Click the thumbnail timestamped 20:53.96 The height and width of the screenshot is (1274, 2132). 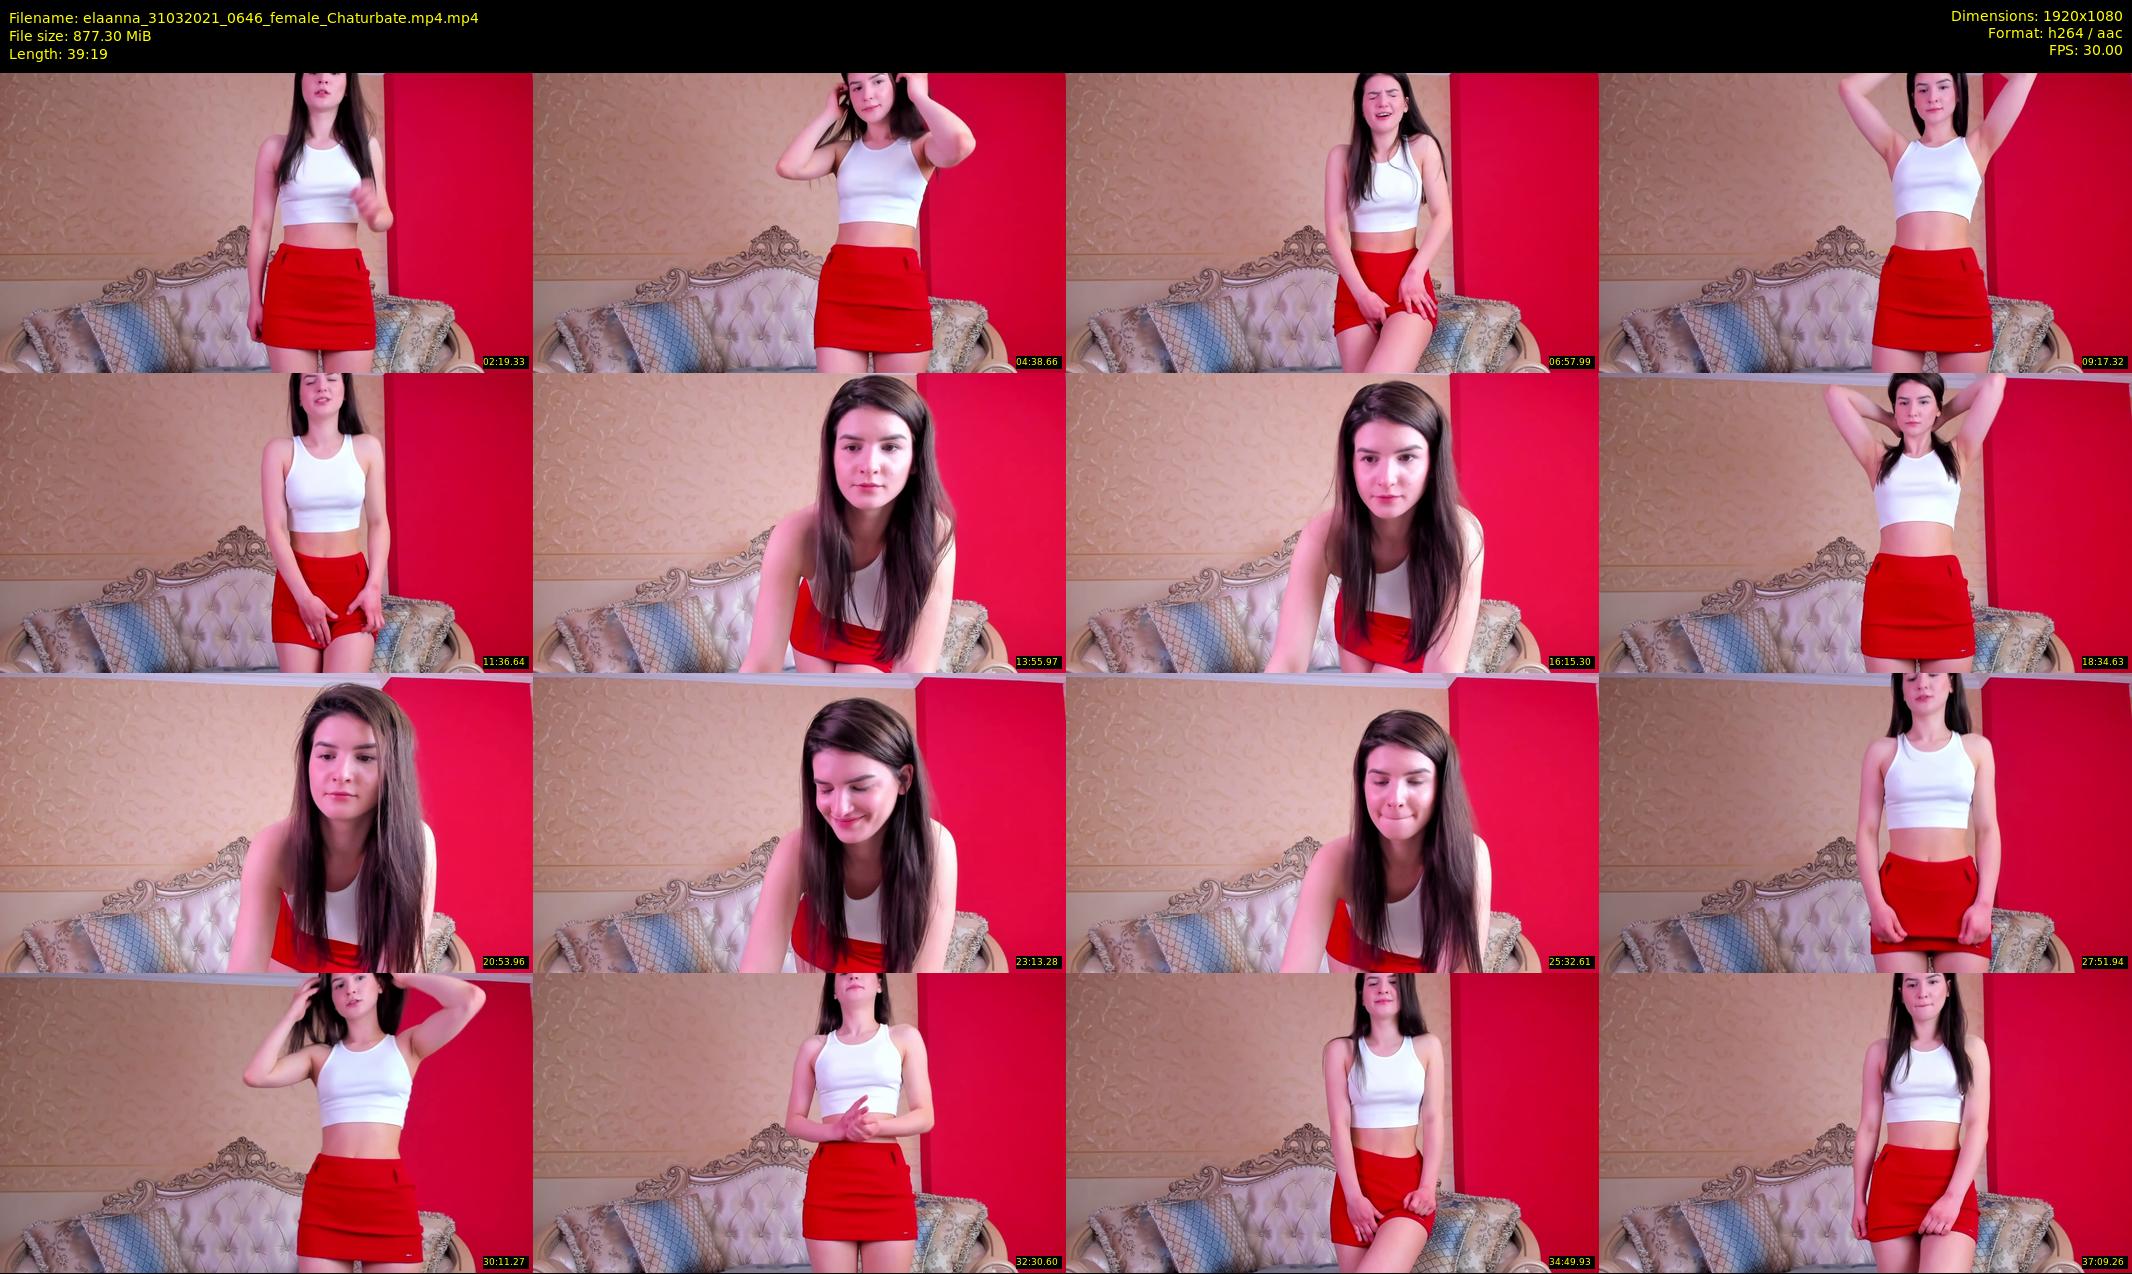266,822
